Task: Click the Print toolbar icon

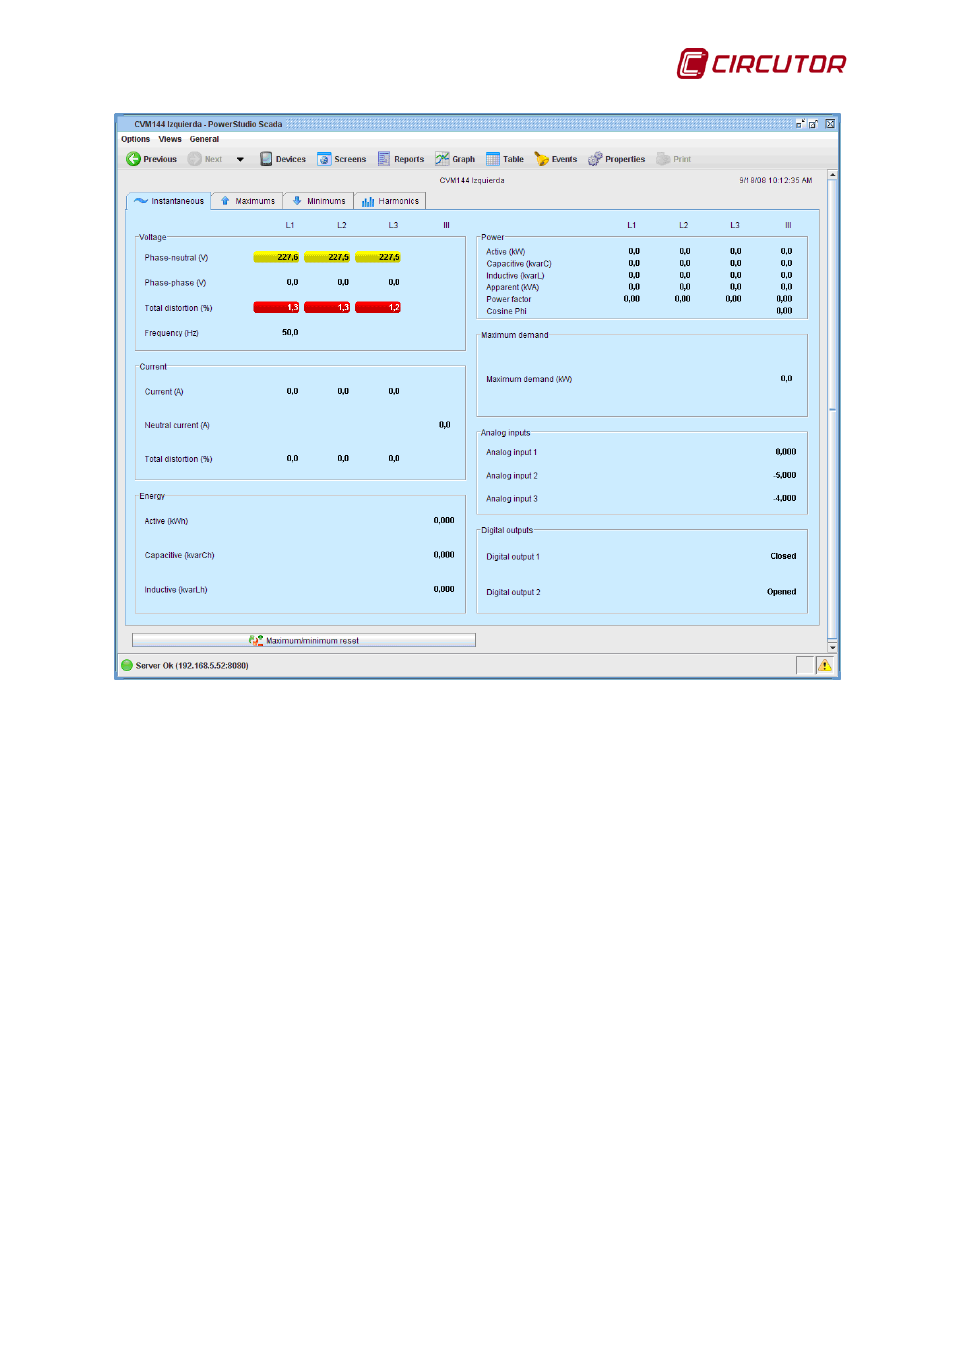Action: click(x=663, y=159)
